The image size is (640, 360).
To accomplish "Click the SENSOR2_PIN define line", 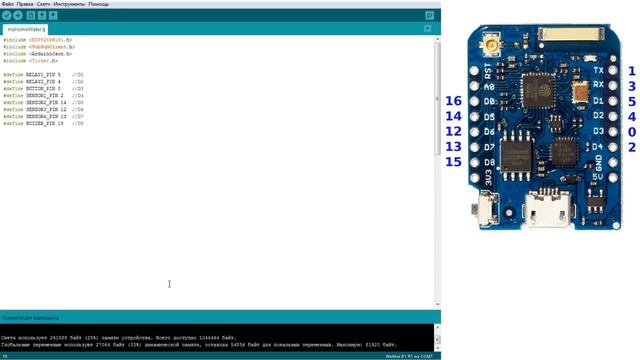I will [43, 102].
